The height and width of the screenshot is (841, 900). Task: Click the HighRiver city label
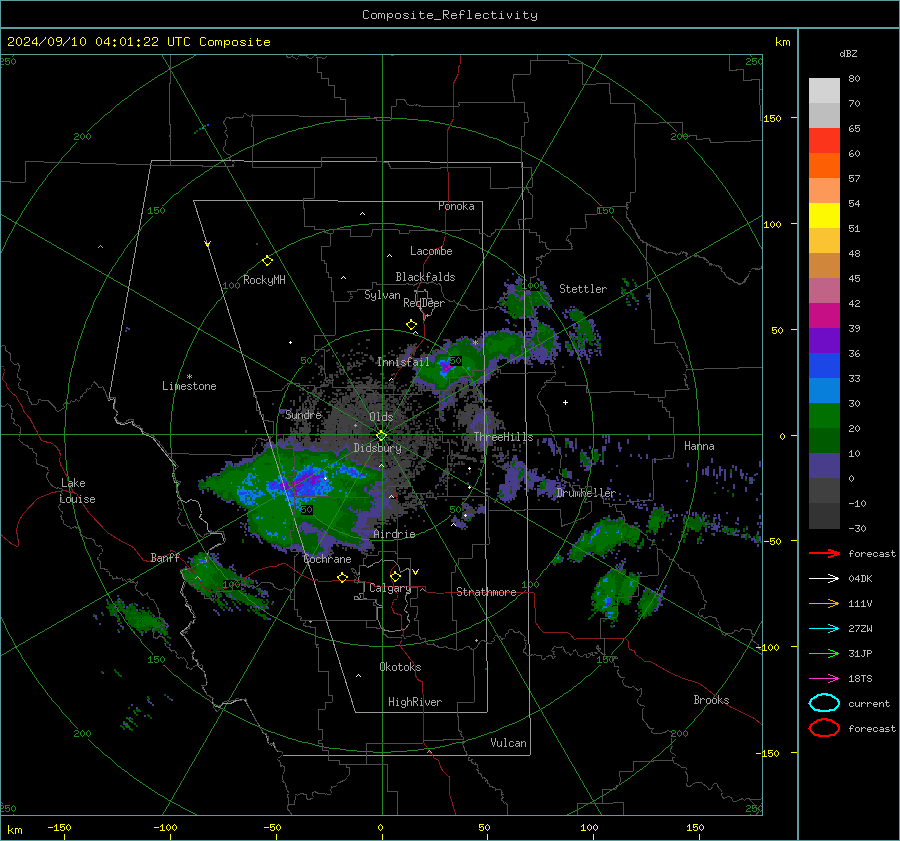pos(415,702)
